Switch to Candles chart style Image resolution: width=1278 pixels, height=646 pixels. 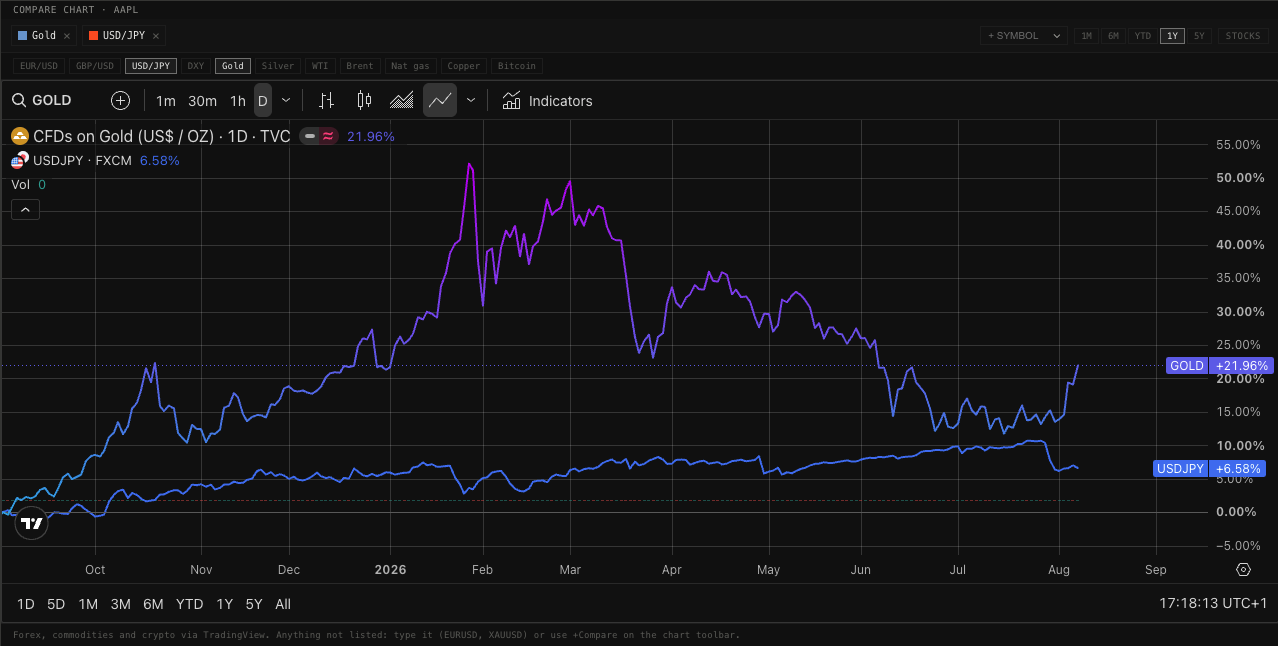point(364,101)
